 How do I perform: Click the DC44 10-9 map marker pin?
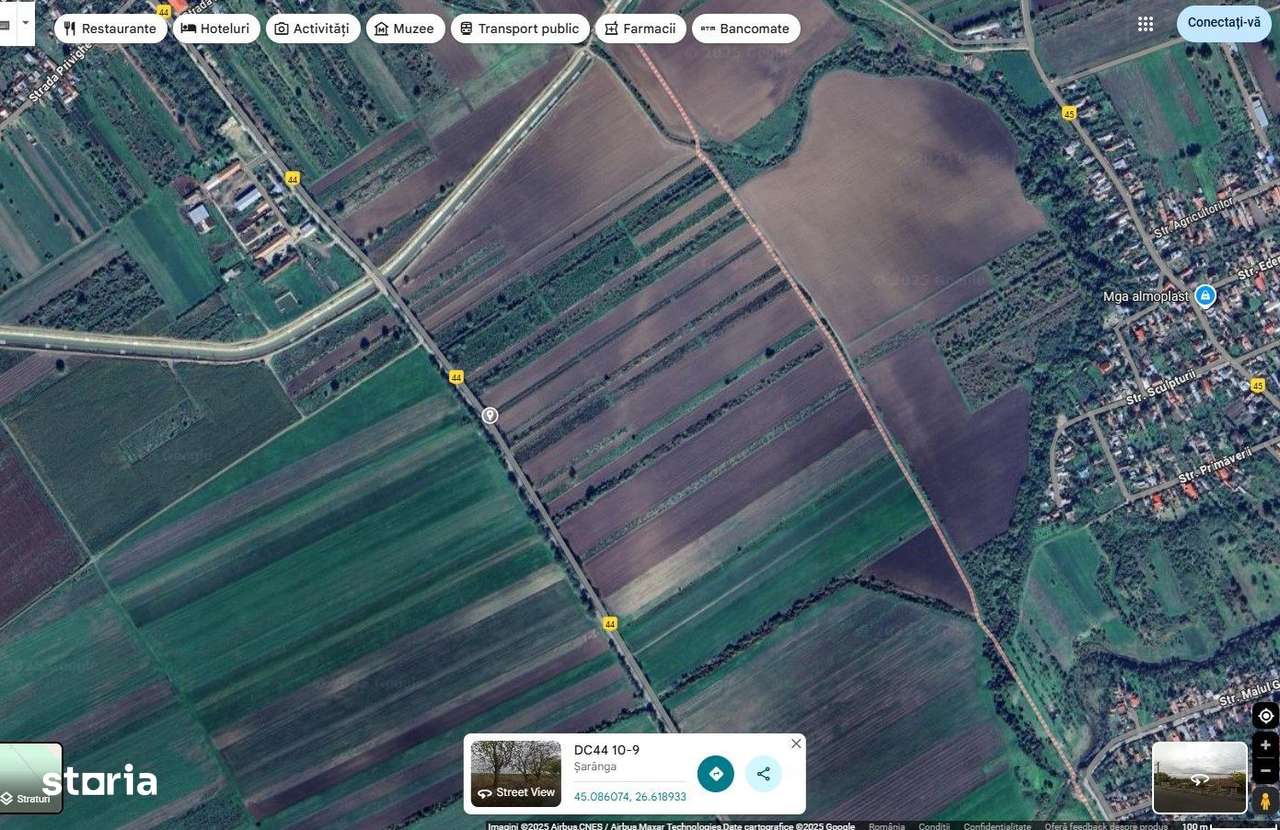pyautogui.click(x=489, y=413)
